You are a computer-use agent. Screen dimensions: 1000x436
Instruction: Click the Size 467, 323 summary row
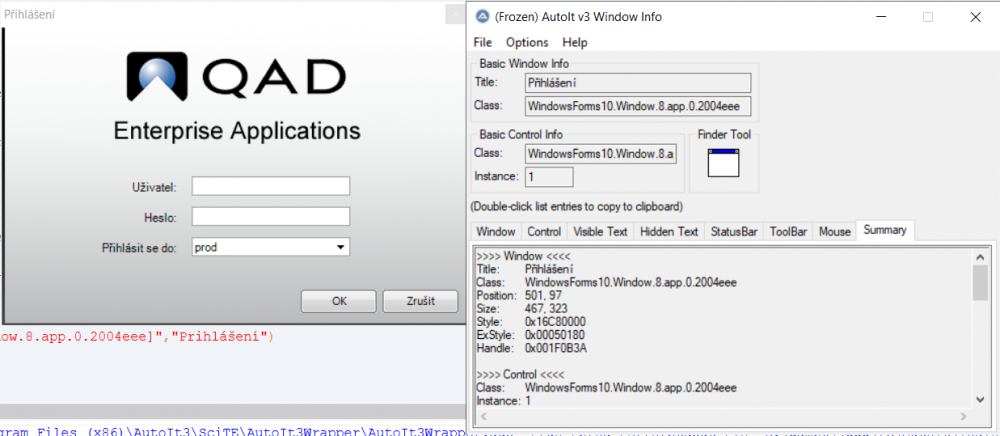522,309
